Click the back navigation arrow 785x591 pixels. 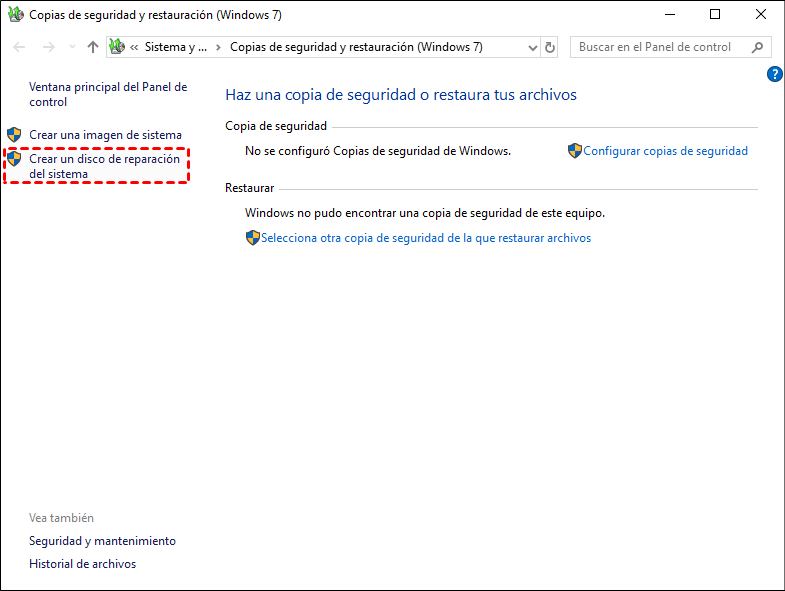click(21, 47)
